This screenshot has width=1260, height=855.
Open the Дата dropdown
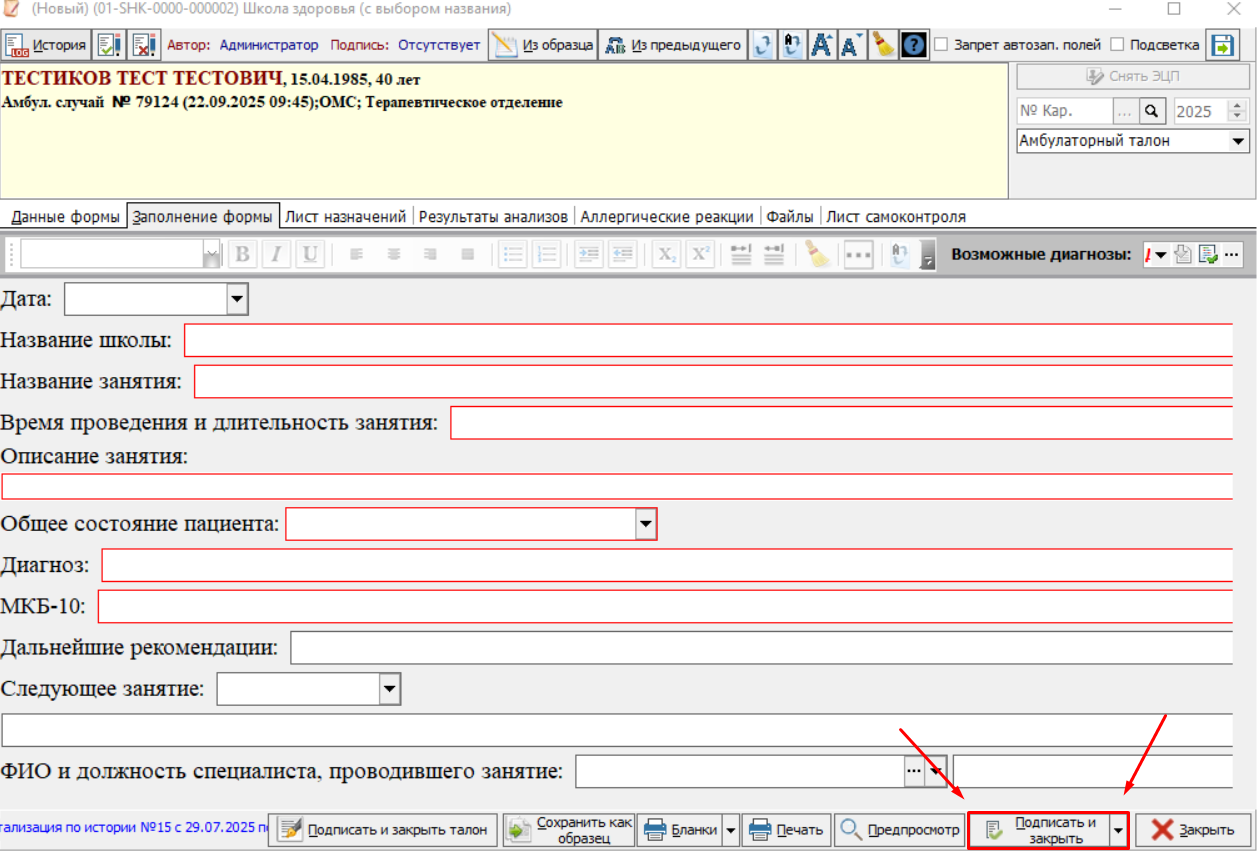pyautogui.click(x=237, y=299)
